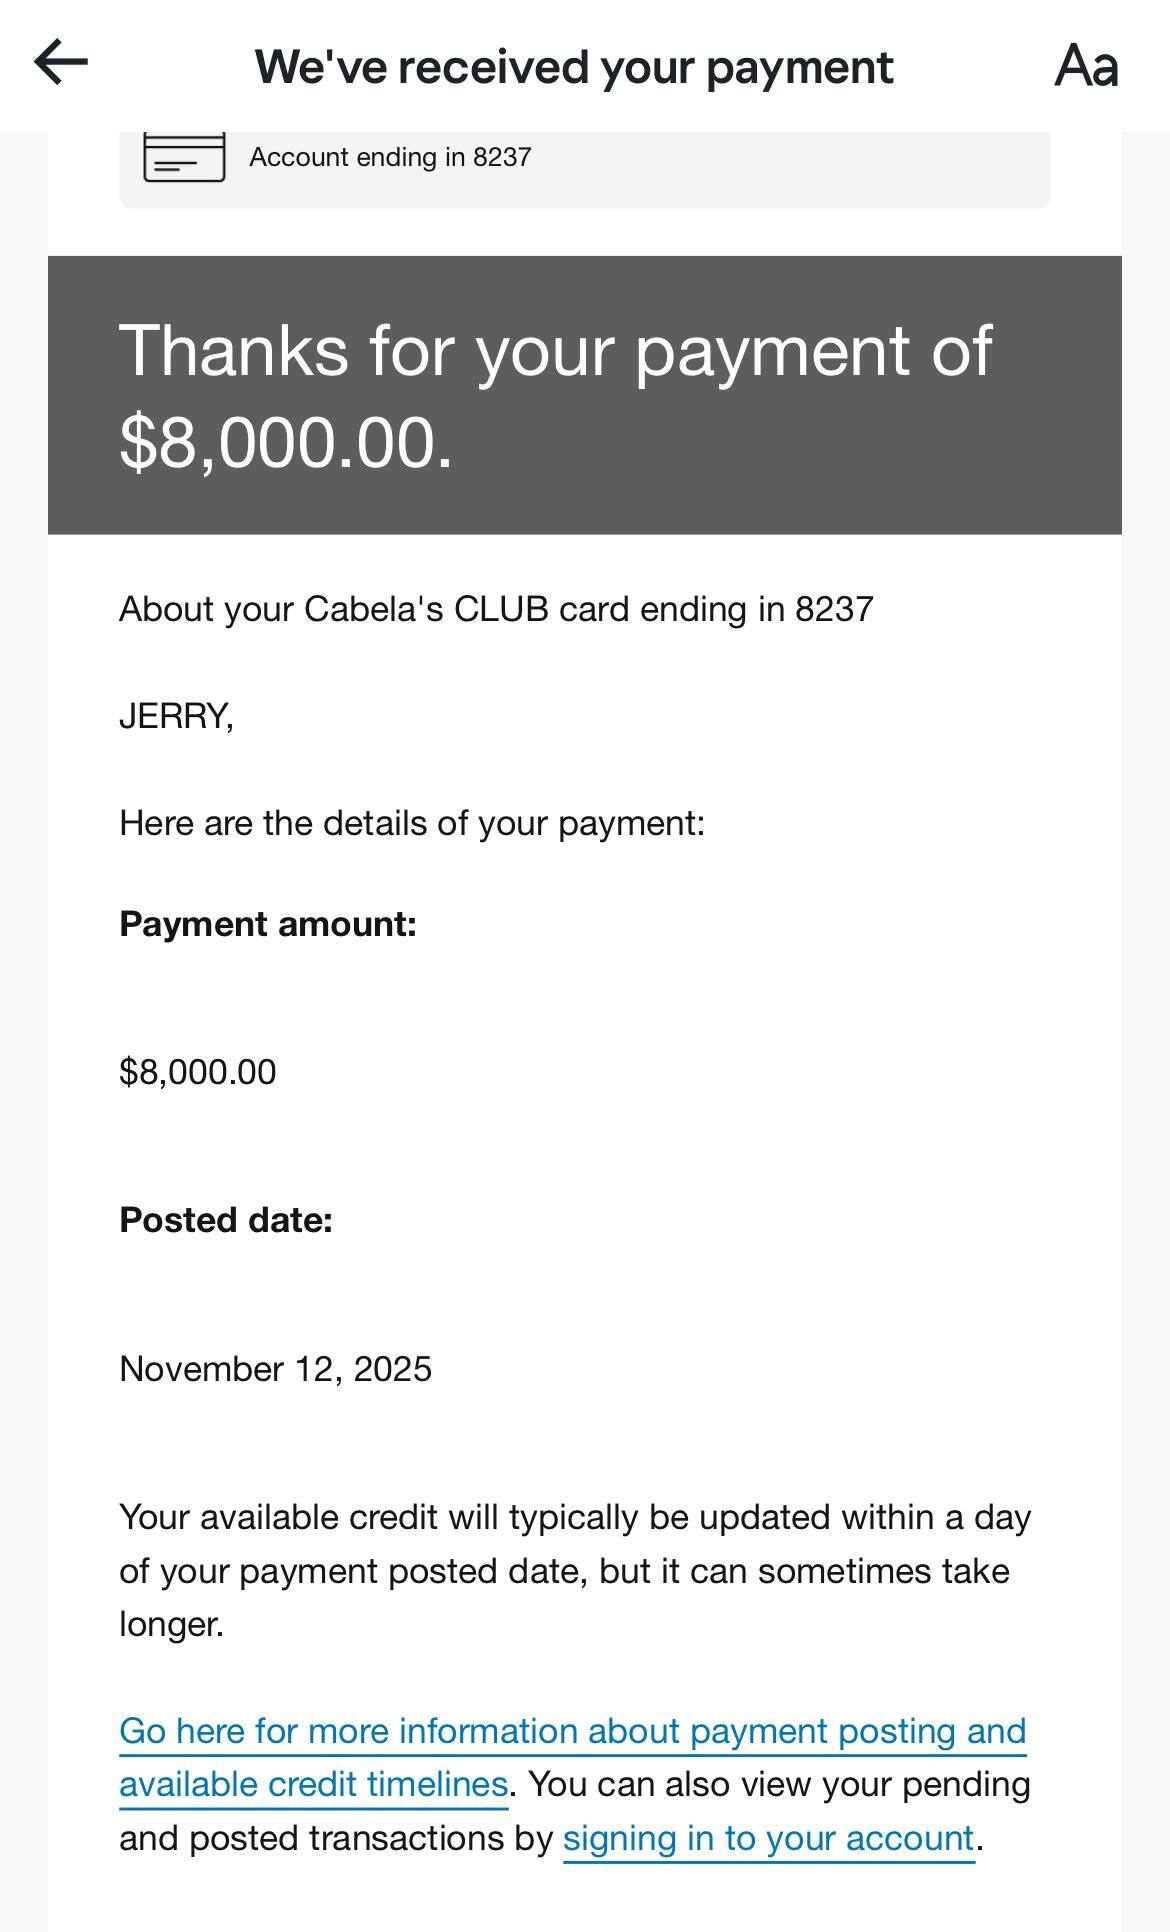The image size is (1170, 1932).
Task: Tap 'You can also view your pending' text
Action: 778,1785
